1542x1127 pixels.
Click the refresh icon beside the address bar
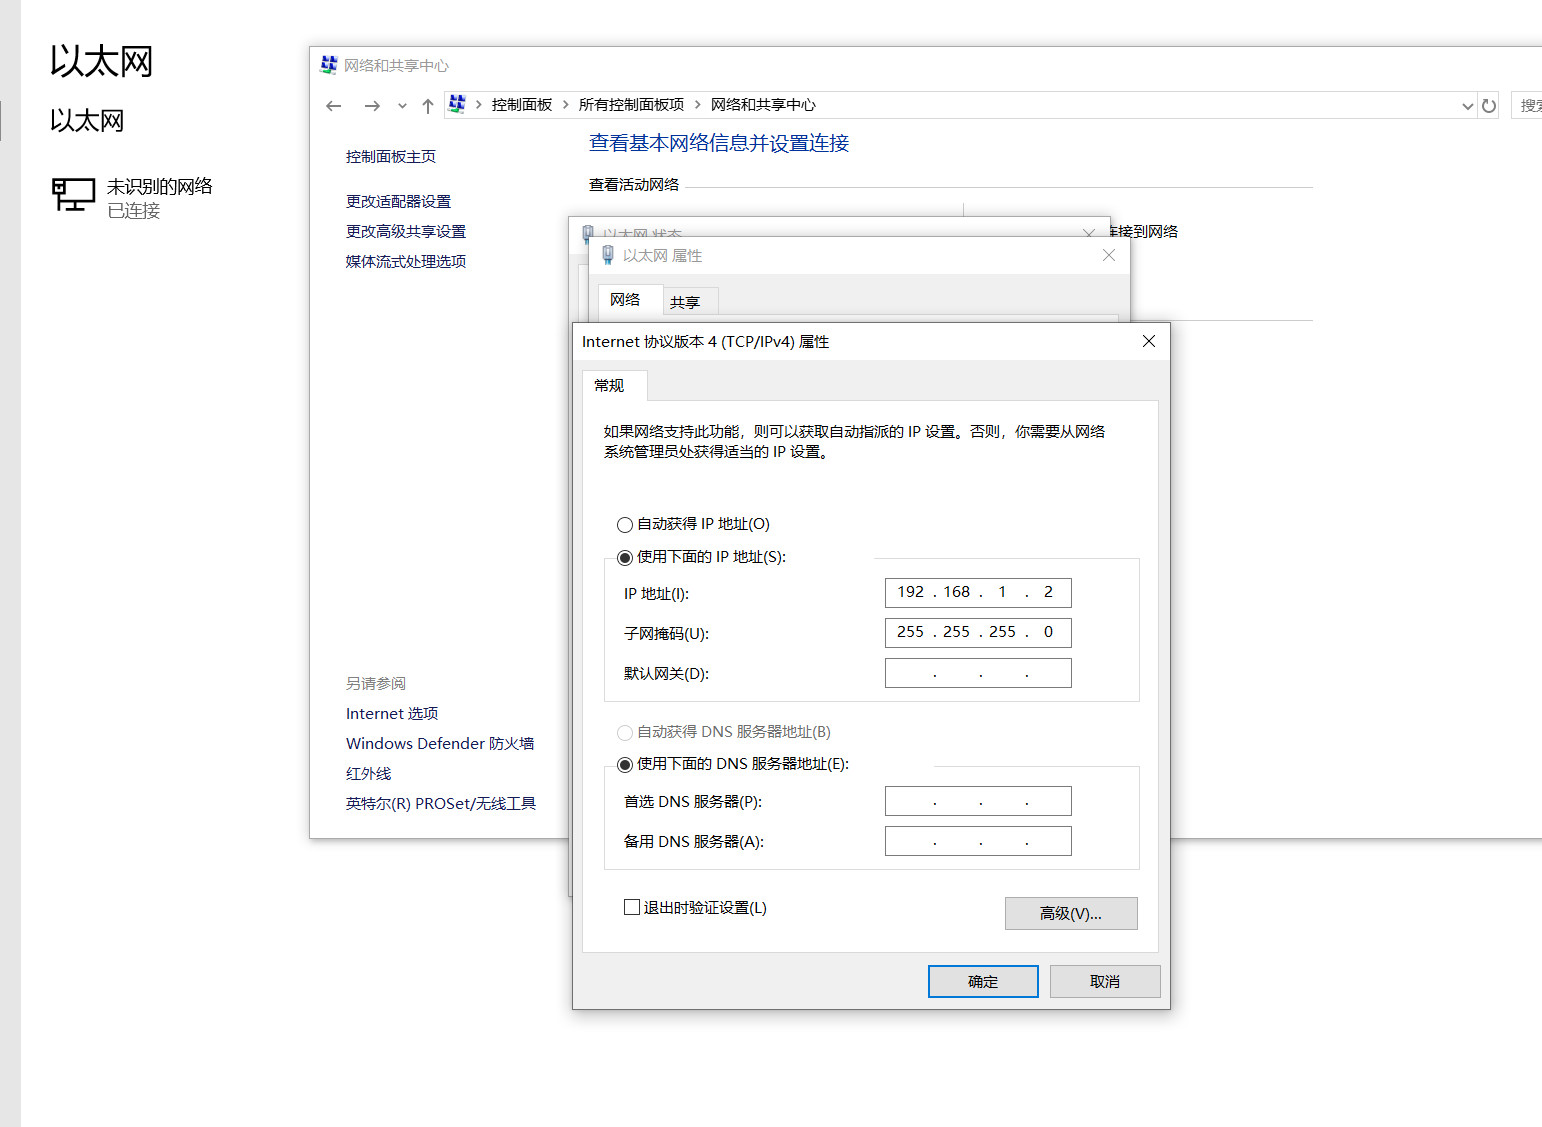[1489, 106]
